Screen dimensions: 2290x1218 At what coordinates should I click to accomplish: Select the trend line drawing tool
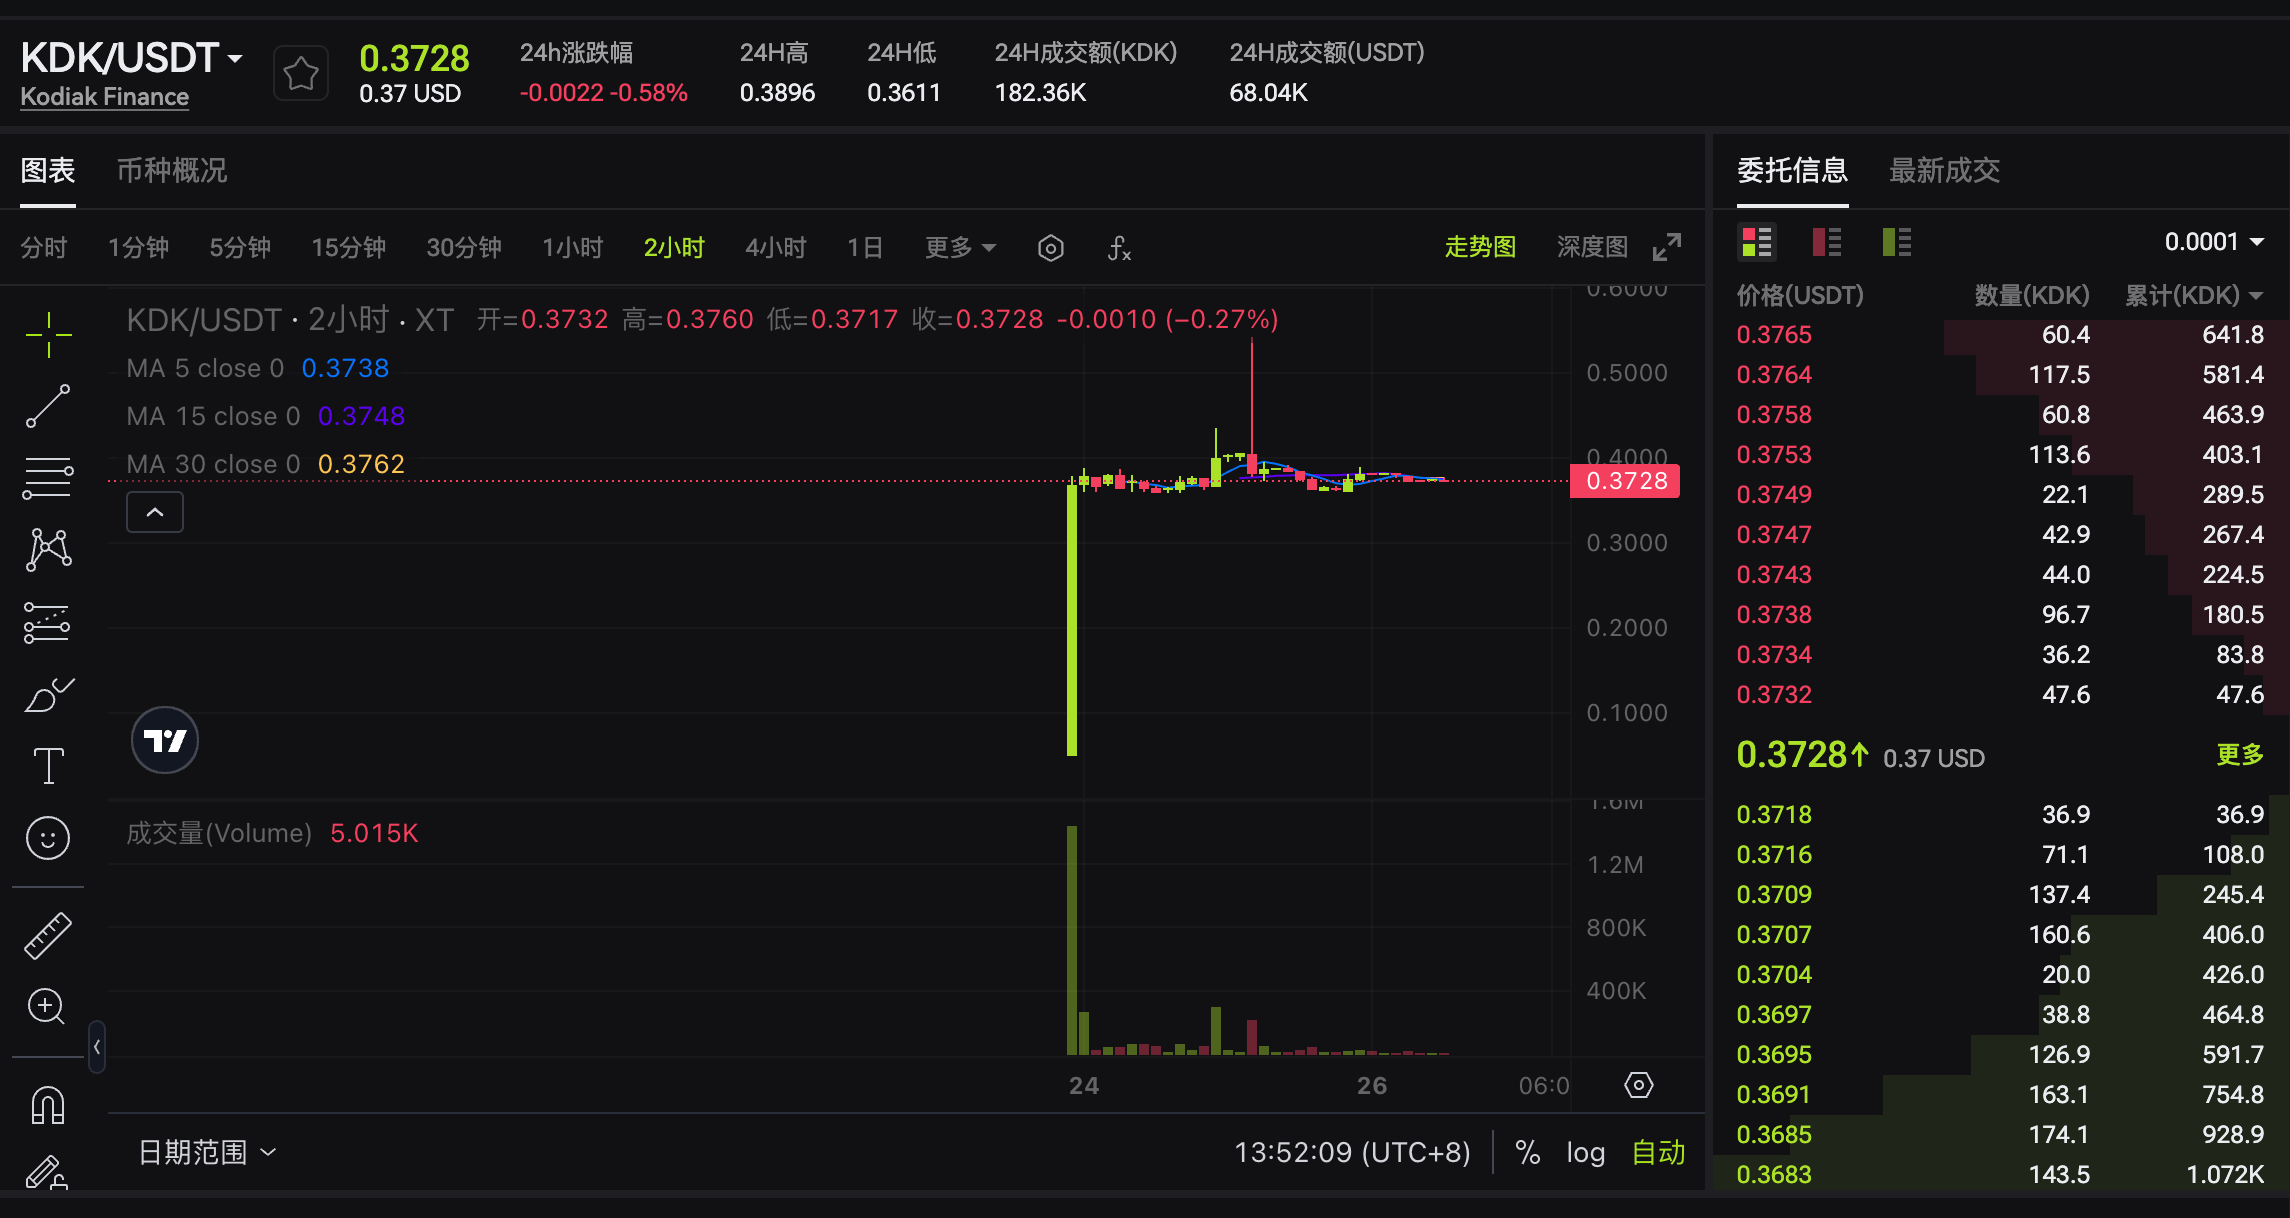click(x=47, y=405)
